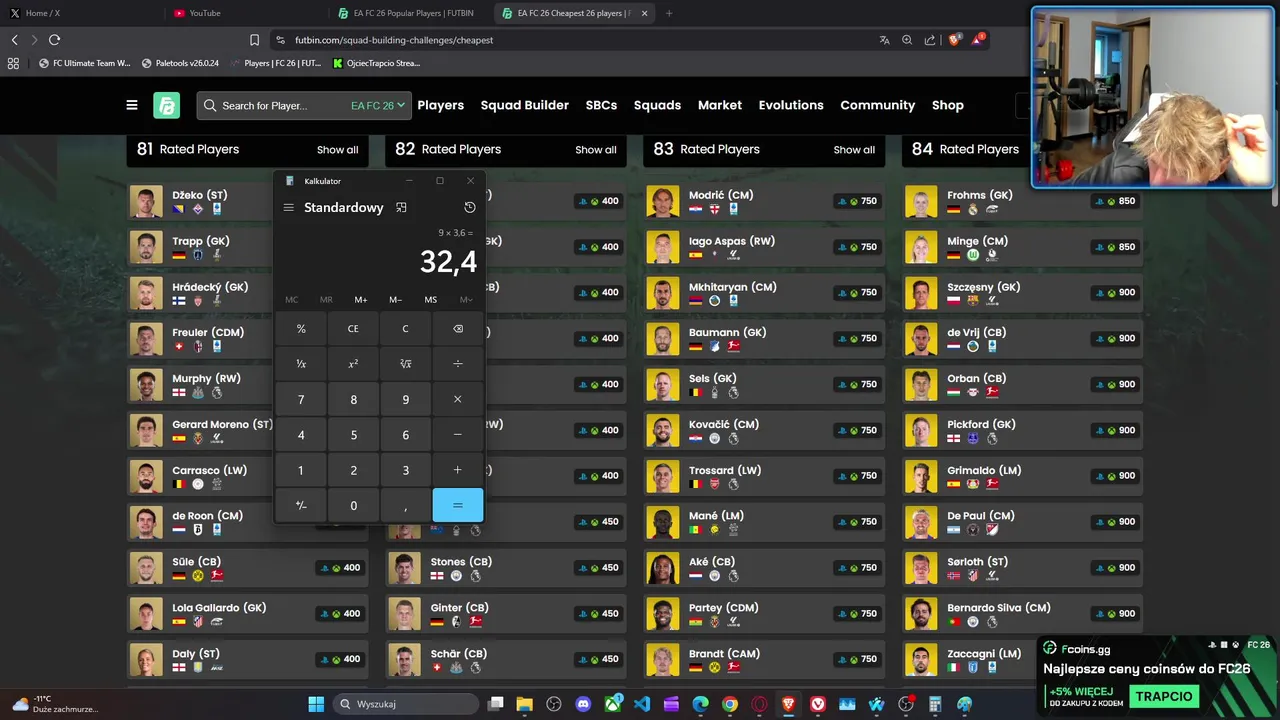Show all 82 Rated Players
Screen dimensions: 1280x720
click(x=596, y=150)
